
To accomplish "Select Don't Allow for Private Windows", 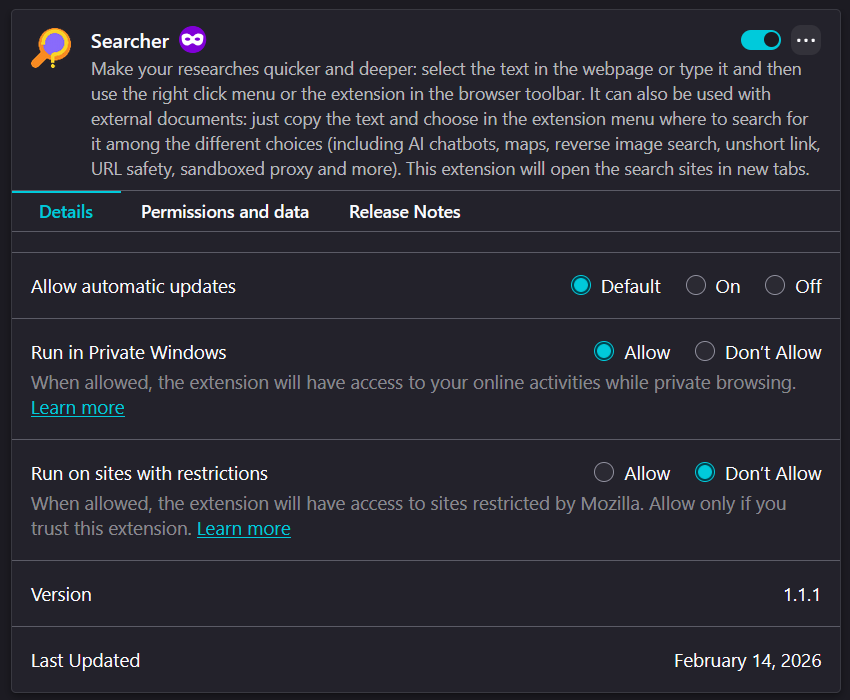I will click(x=705, y=352).
